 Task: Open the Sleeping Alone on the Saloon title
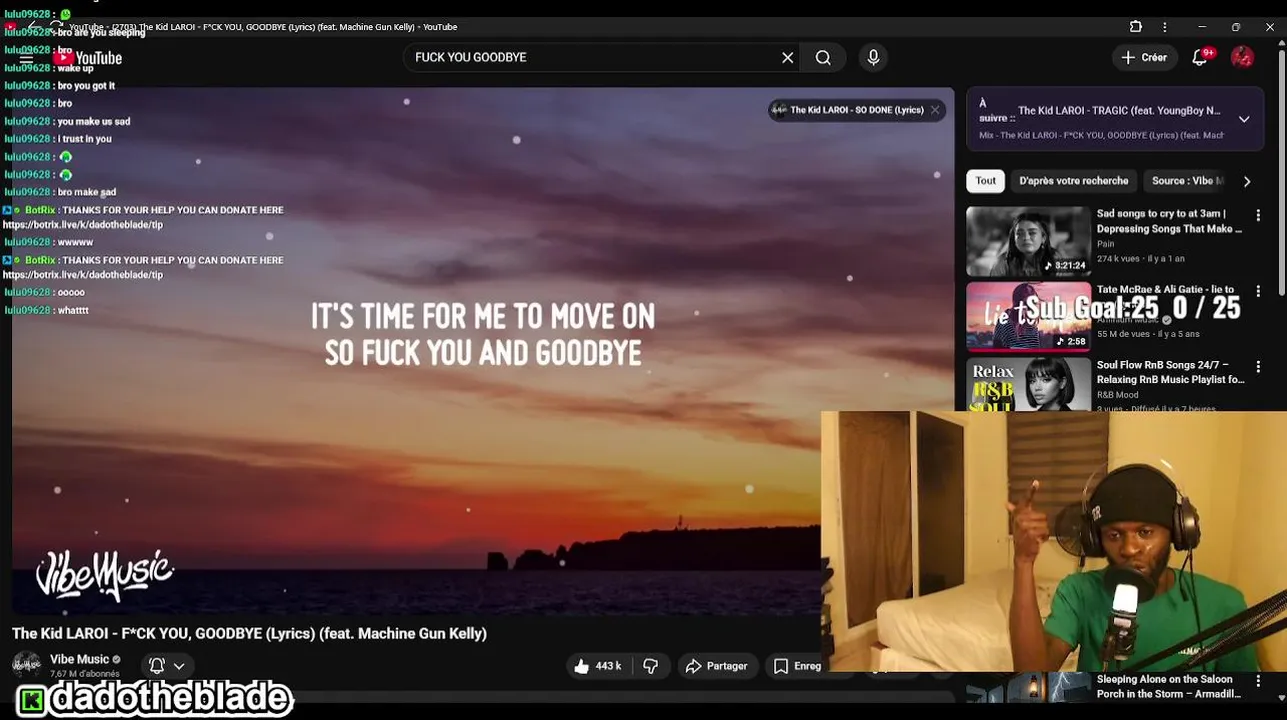1169,686
